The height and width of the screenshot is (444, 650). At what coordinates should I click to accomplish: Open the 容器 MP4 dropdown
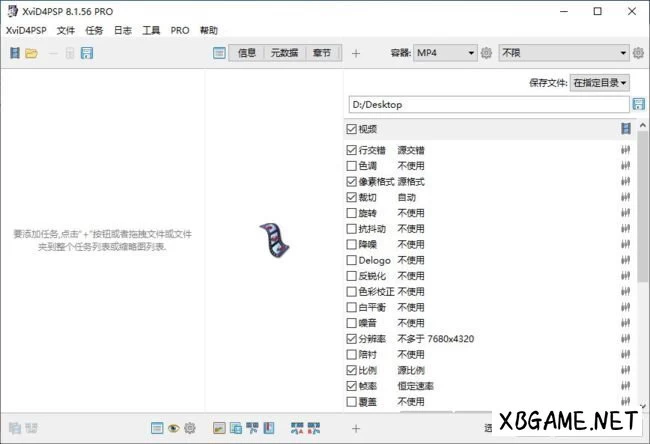444,53
